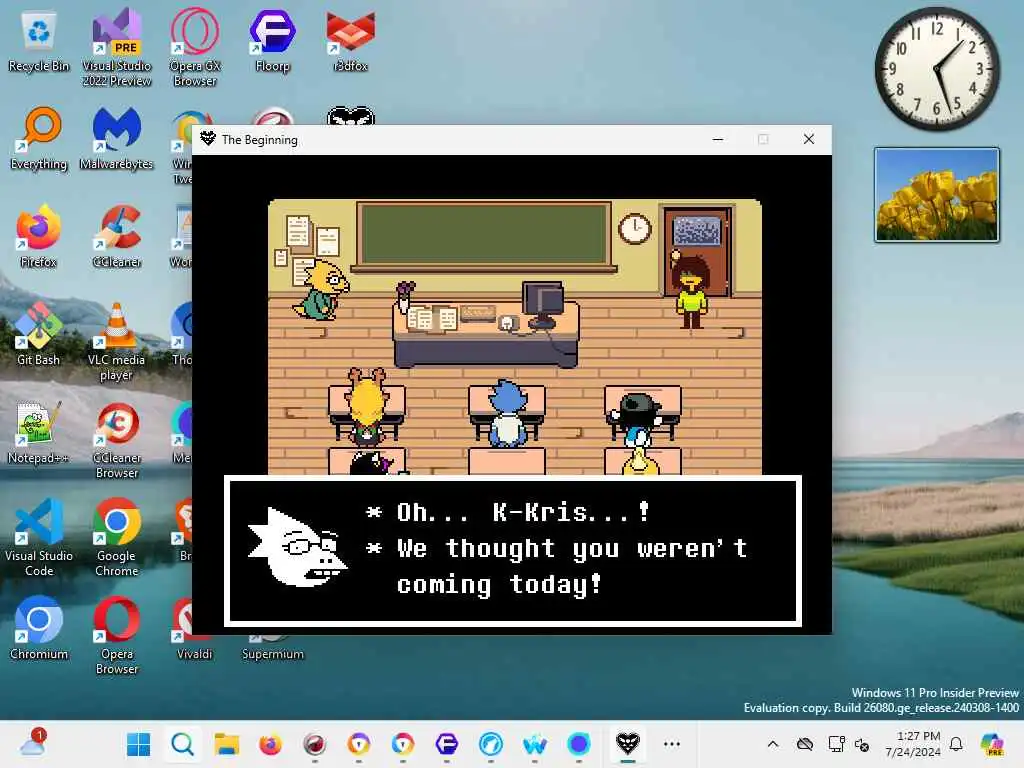The height and width of the screenshot is (768, 1024).
Task: Open the Floorp desktop shortcut
Action: click(272, 40)
